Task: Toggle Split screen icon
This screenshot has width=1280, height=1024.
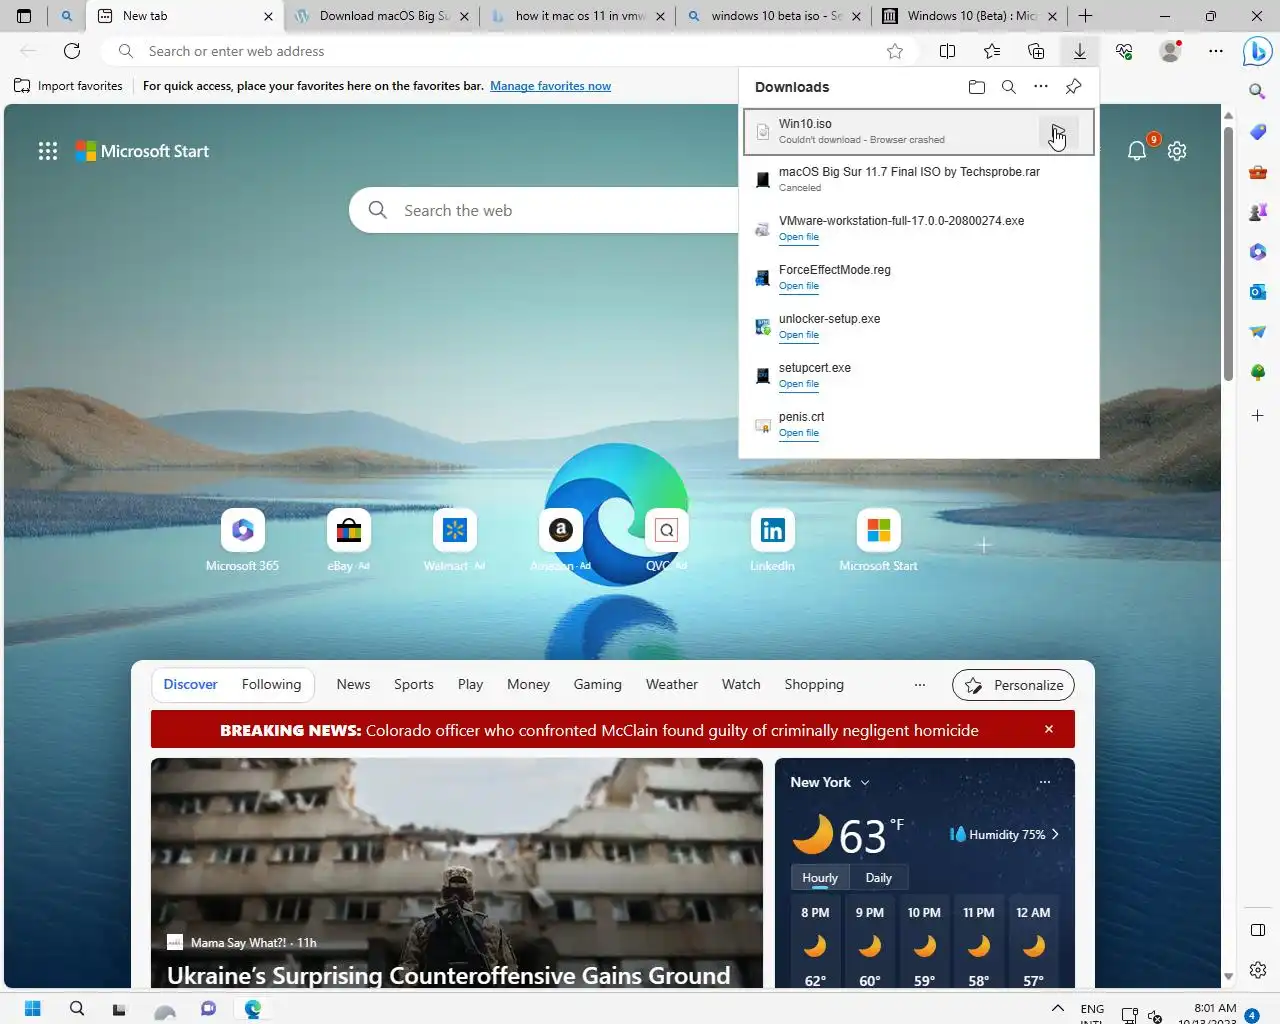Action: (x=948, y=51)
